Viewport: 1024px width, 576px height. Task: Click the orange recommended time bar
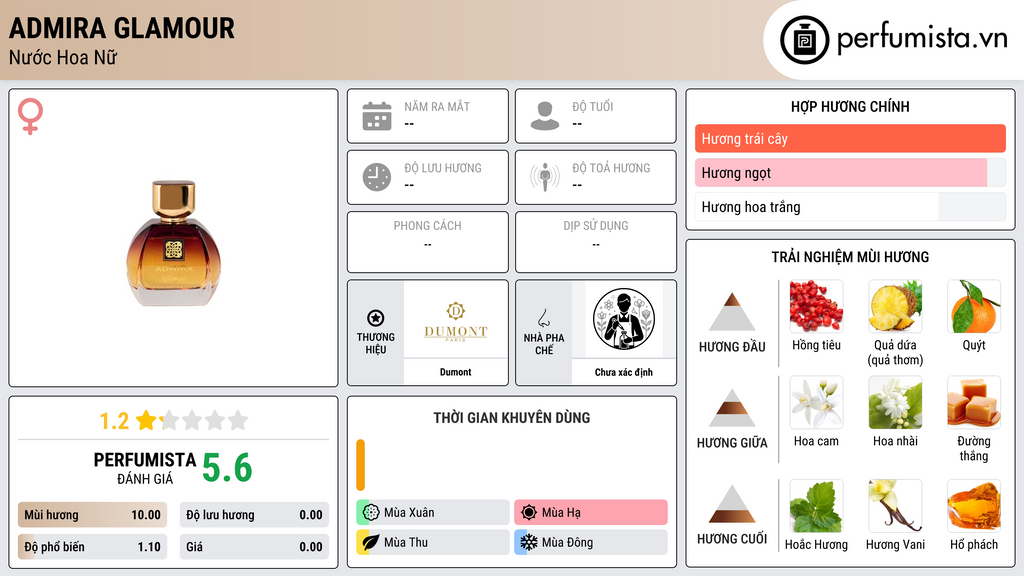click(x=360, y=465)
